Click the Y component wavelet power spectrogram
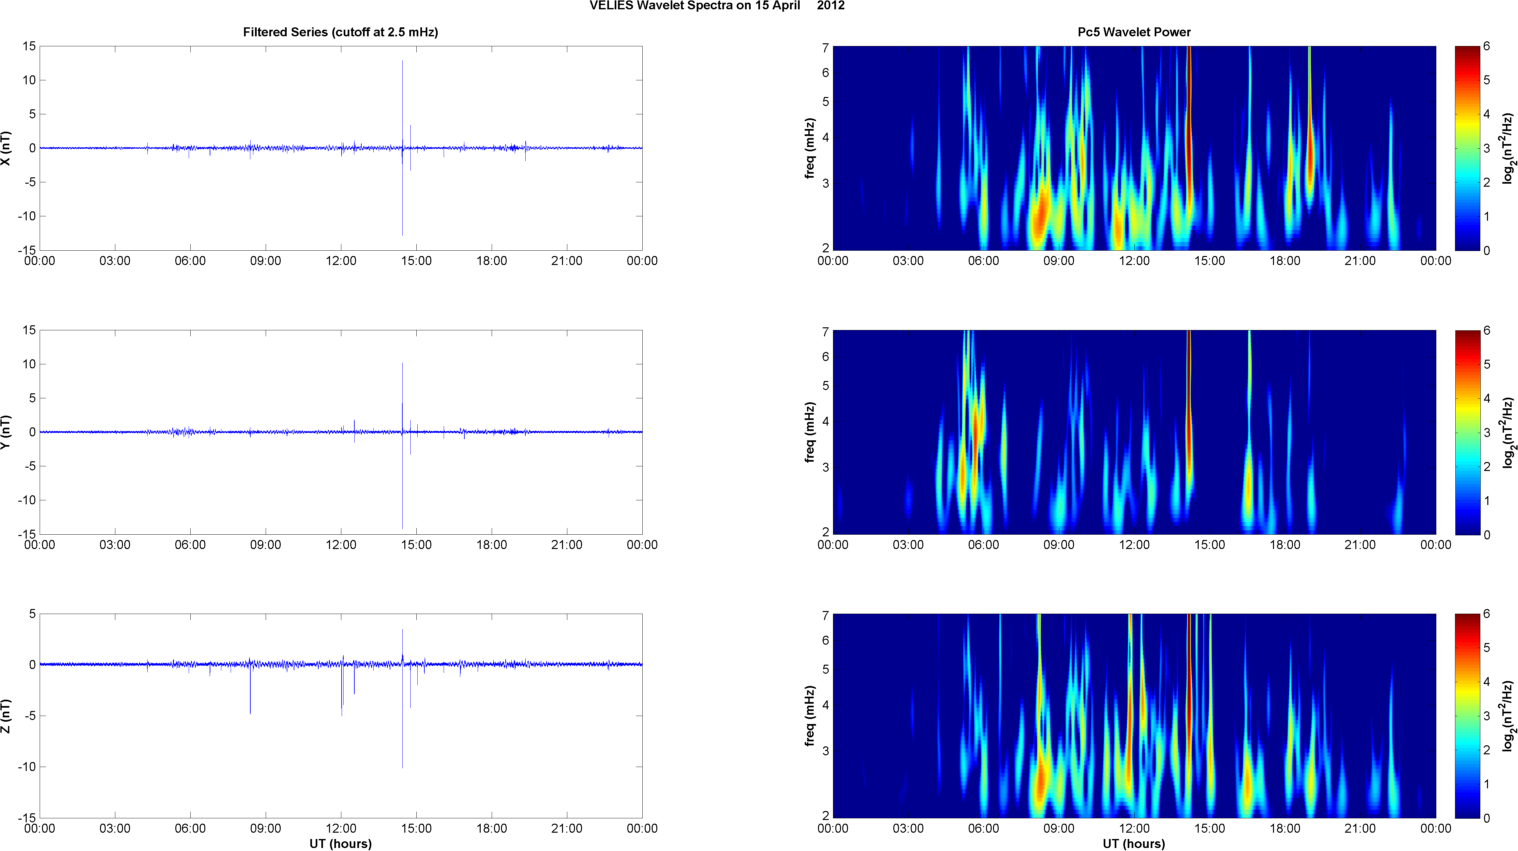This screenshot has height=851, width=1518. [x=1134, y=432]
